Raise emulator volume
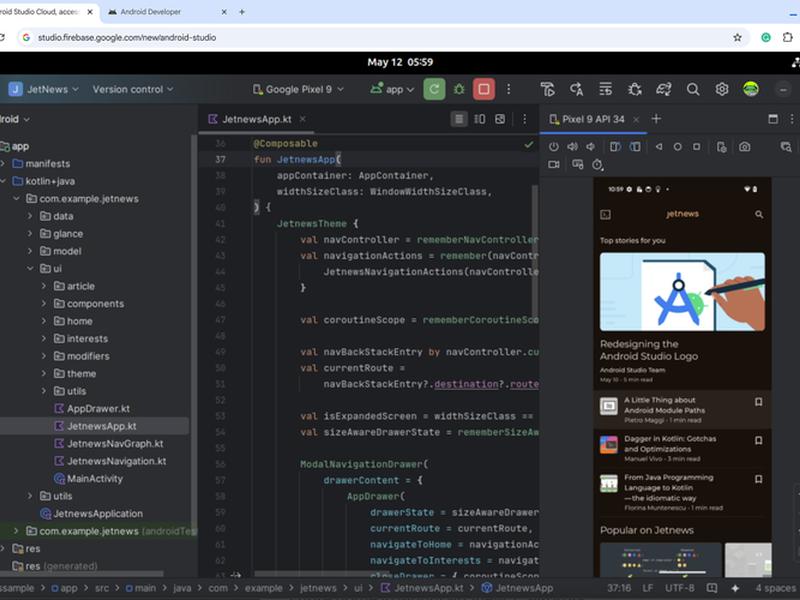The image size is (800, 600). (572, 147)
